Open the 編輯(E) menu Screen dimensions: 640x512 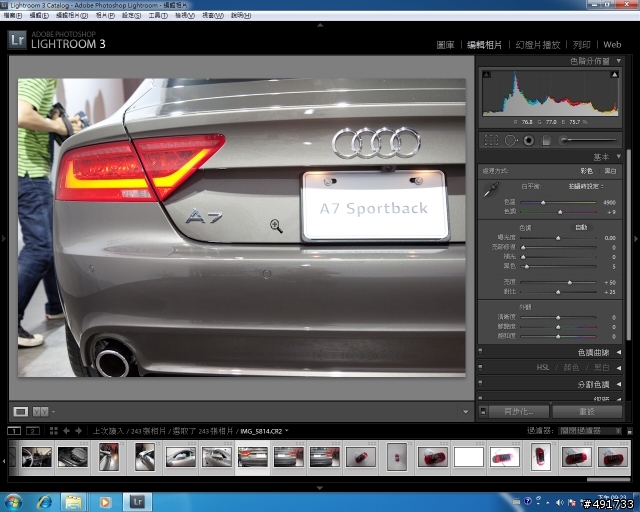click(39, 16)
